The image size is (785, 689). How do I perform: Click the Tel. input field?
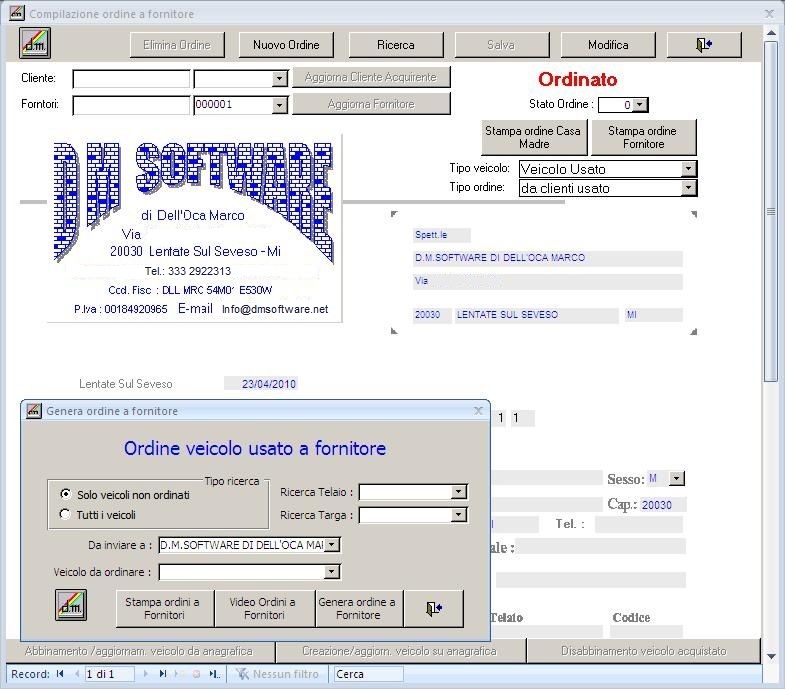pos(639,524)
